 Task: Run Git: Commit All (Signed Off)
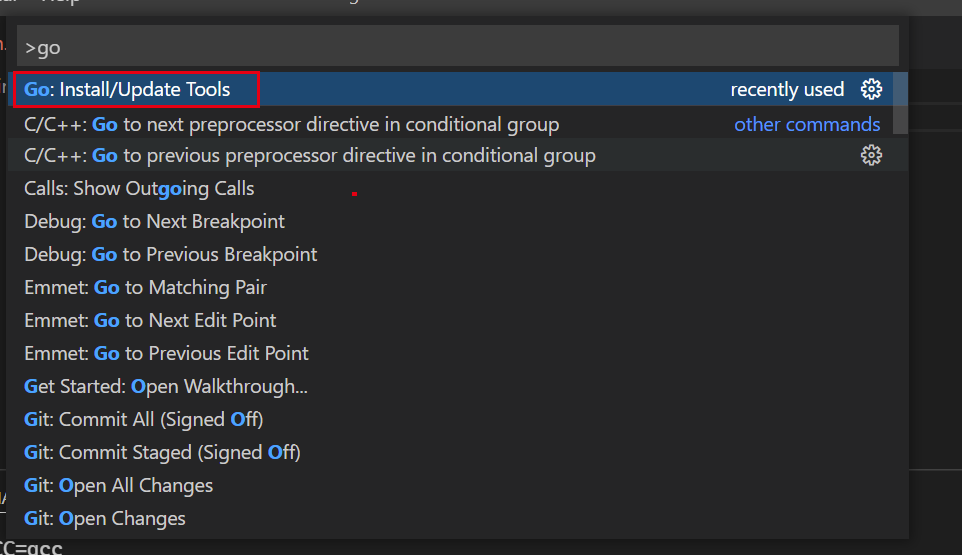point(143,420)
